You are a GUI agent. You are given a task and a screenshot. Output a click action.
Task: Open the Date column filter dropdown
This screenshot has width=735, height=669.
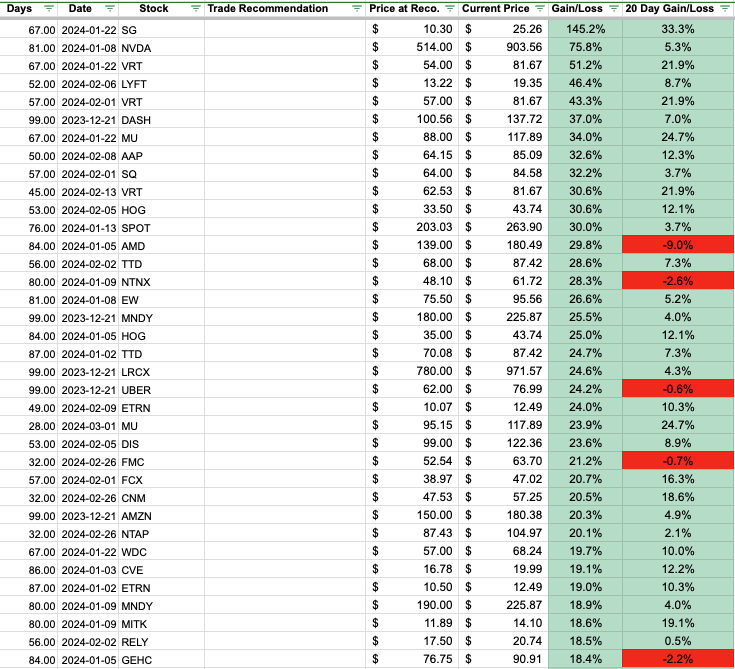[x=110, y=8]
